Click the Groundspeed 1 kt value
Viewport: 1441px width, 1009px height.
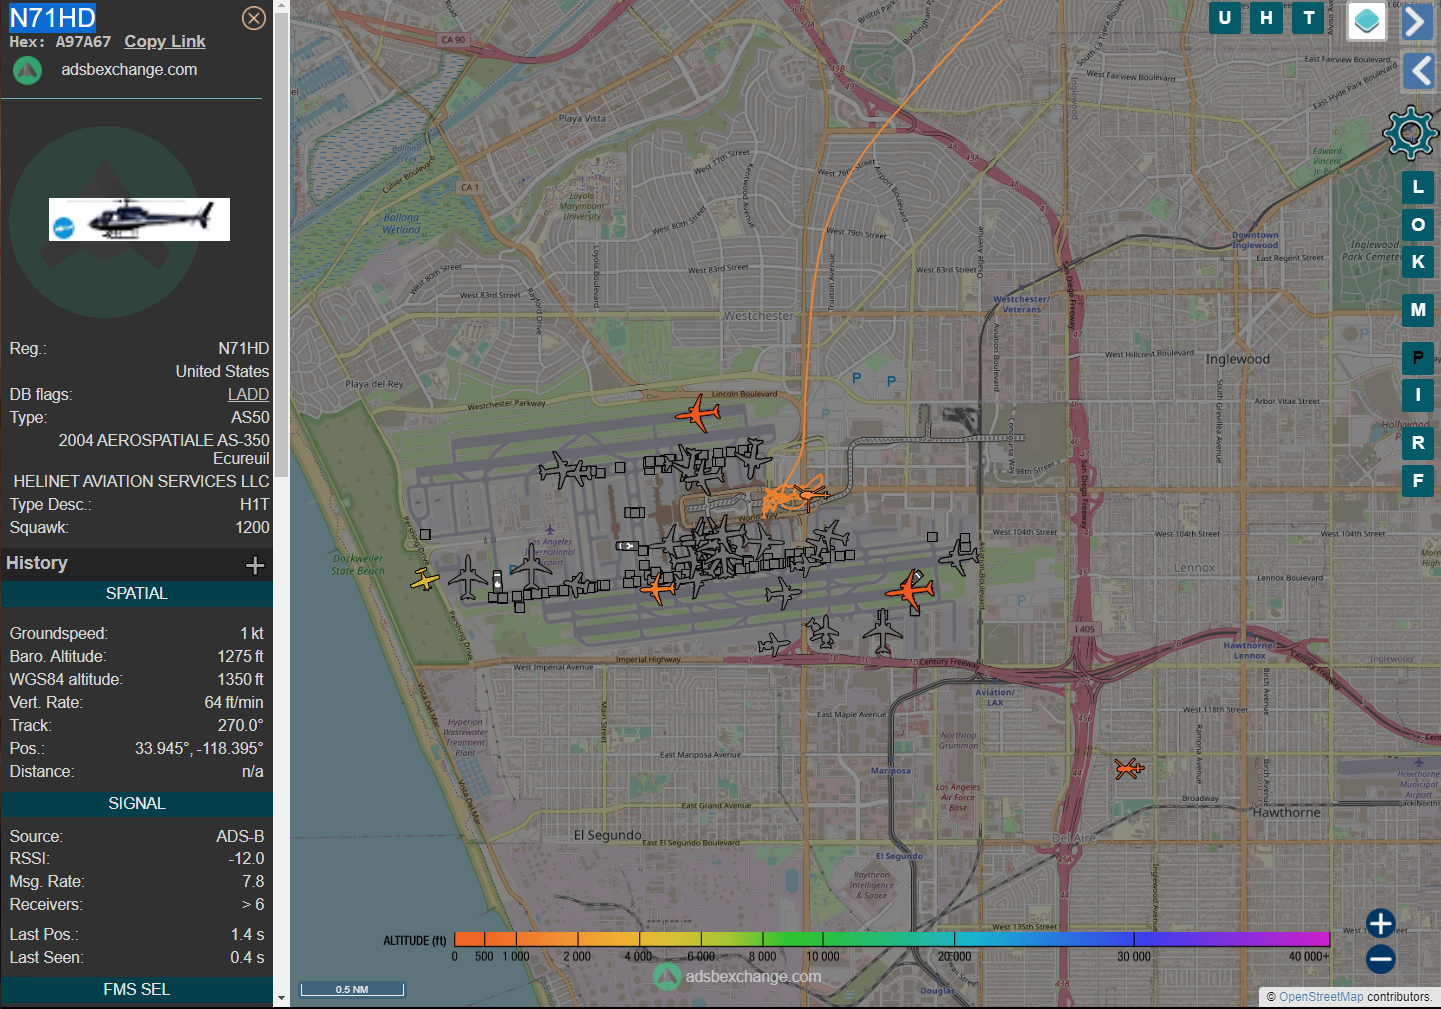(x=252, y=633)
